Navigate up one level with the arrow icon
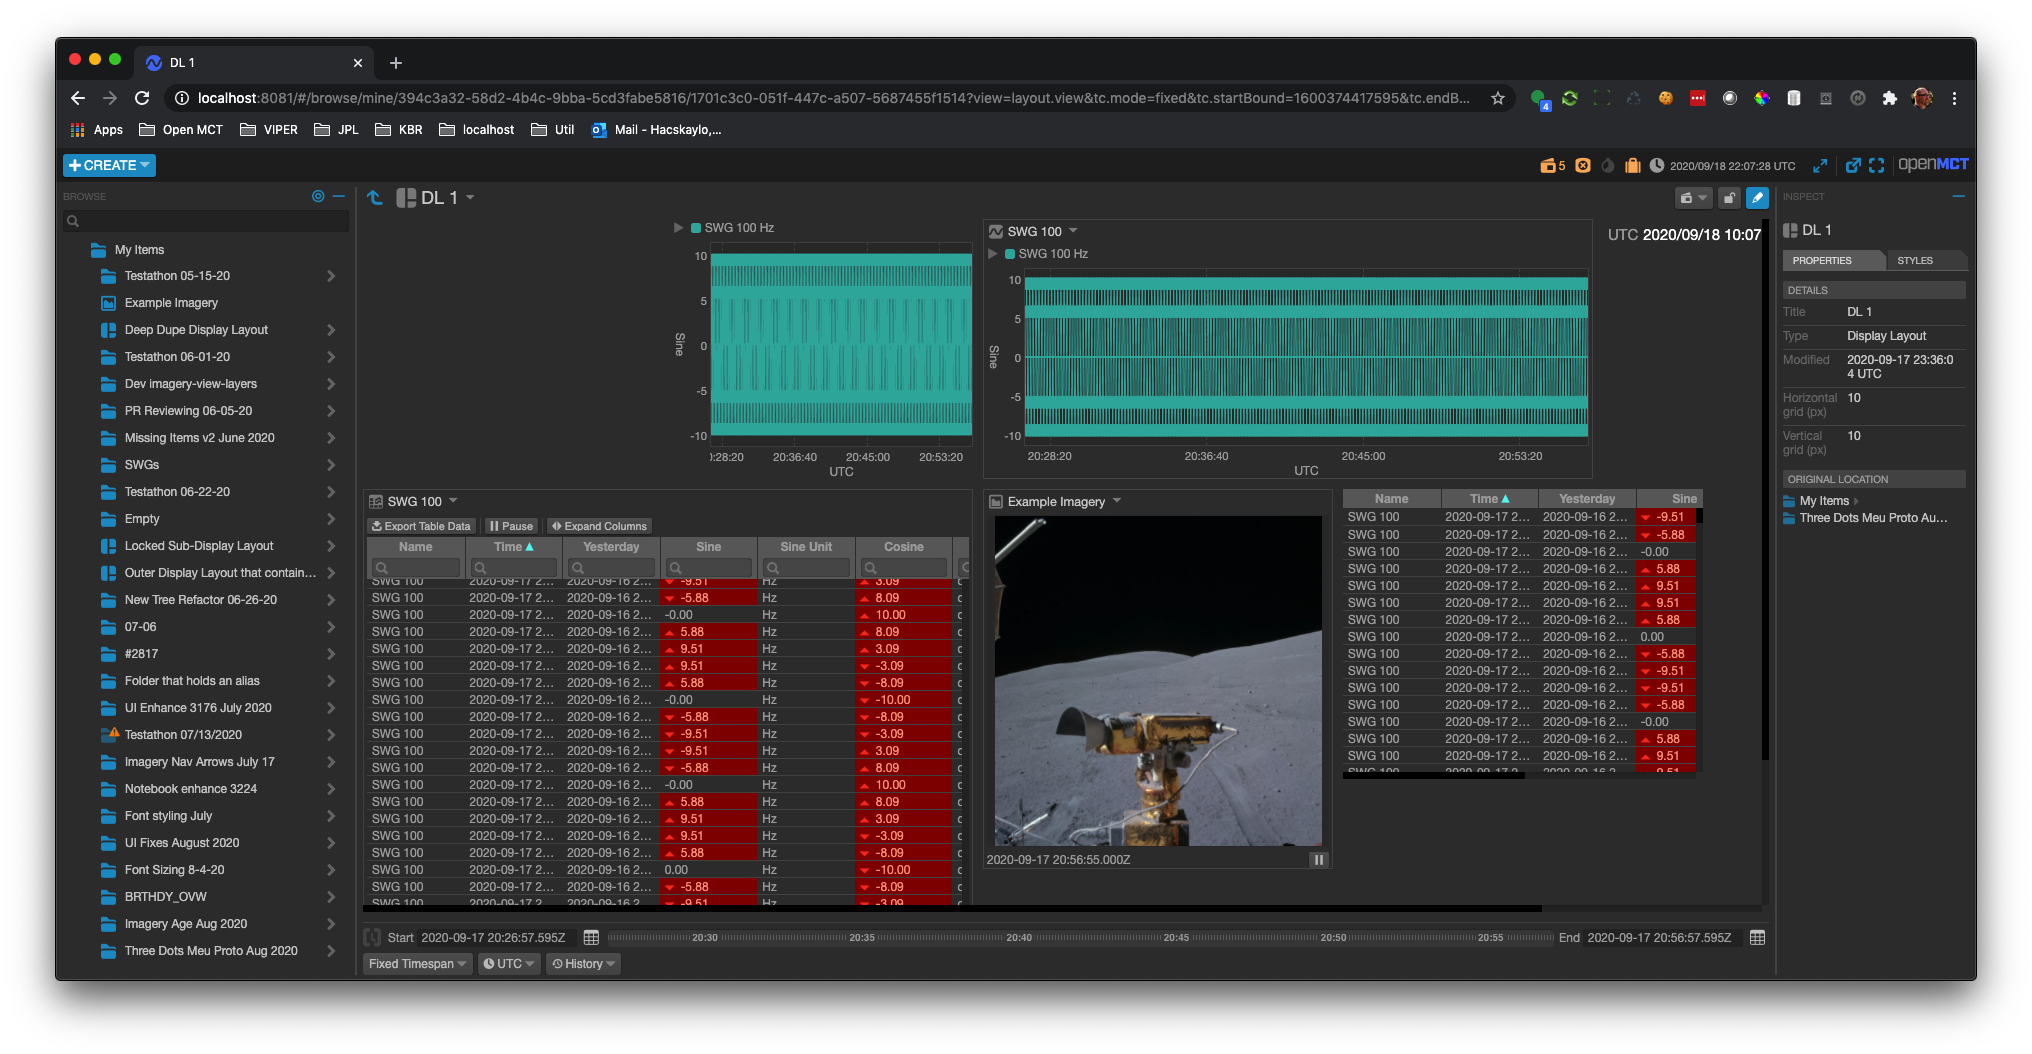Screen dimensions: 2032x1054 [375, 198]
